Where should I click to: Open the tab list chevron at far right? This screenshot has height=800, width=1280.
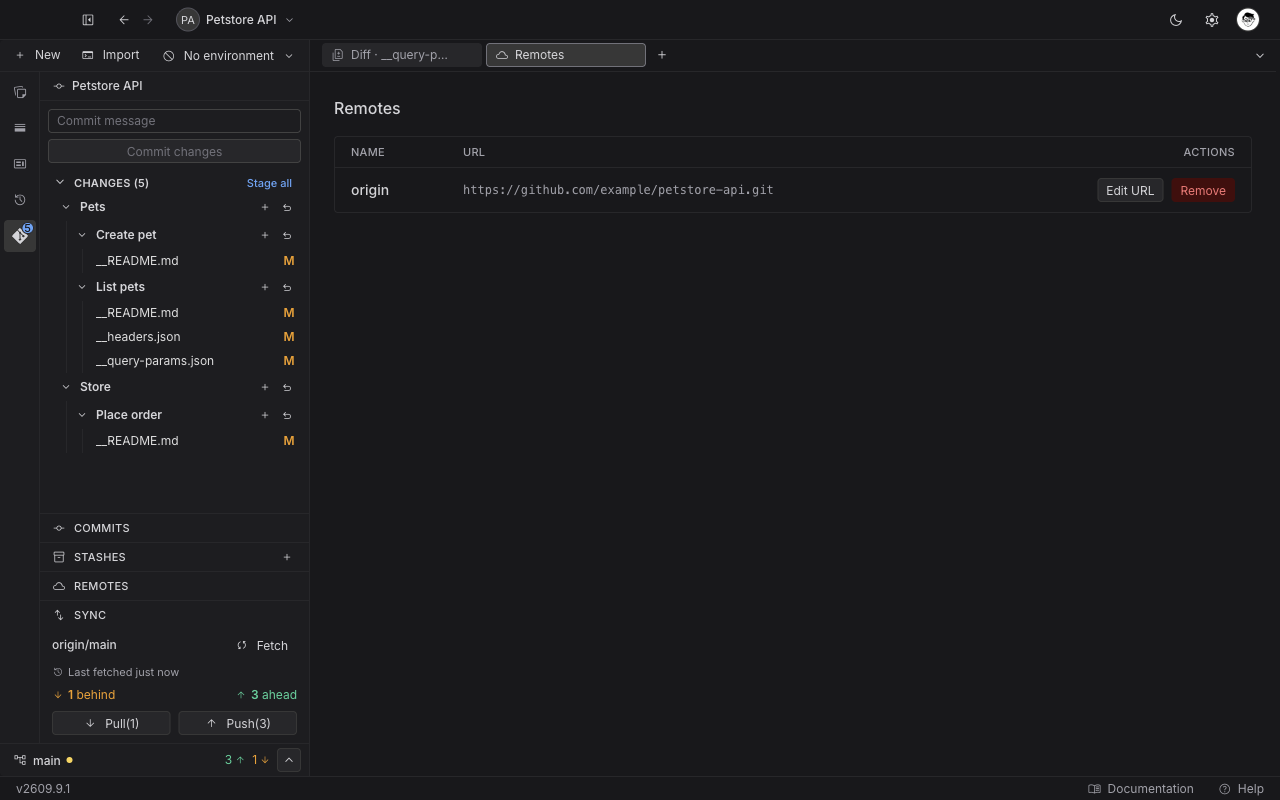coord(1260,56)
